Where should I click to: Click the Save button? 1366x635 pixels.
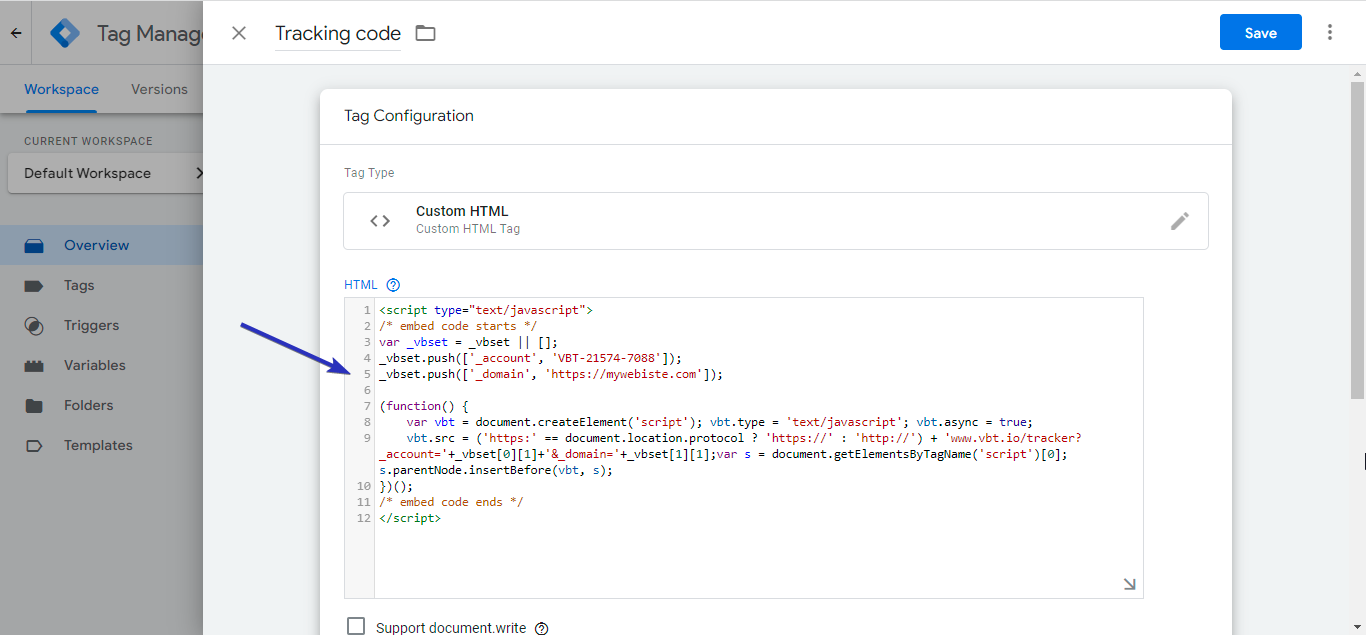[x=1261, y=32]
